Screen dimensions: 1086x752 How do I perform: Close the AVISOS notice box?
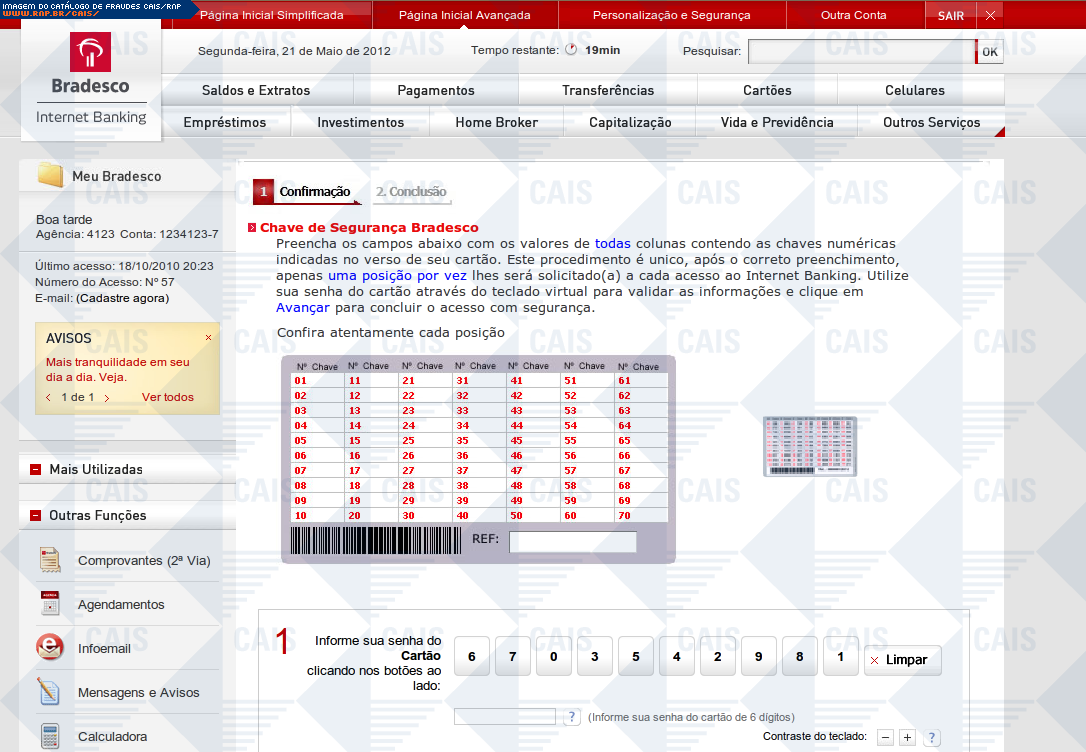(208, 338)
